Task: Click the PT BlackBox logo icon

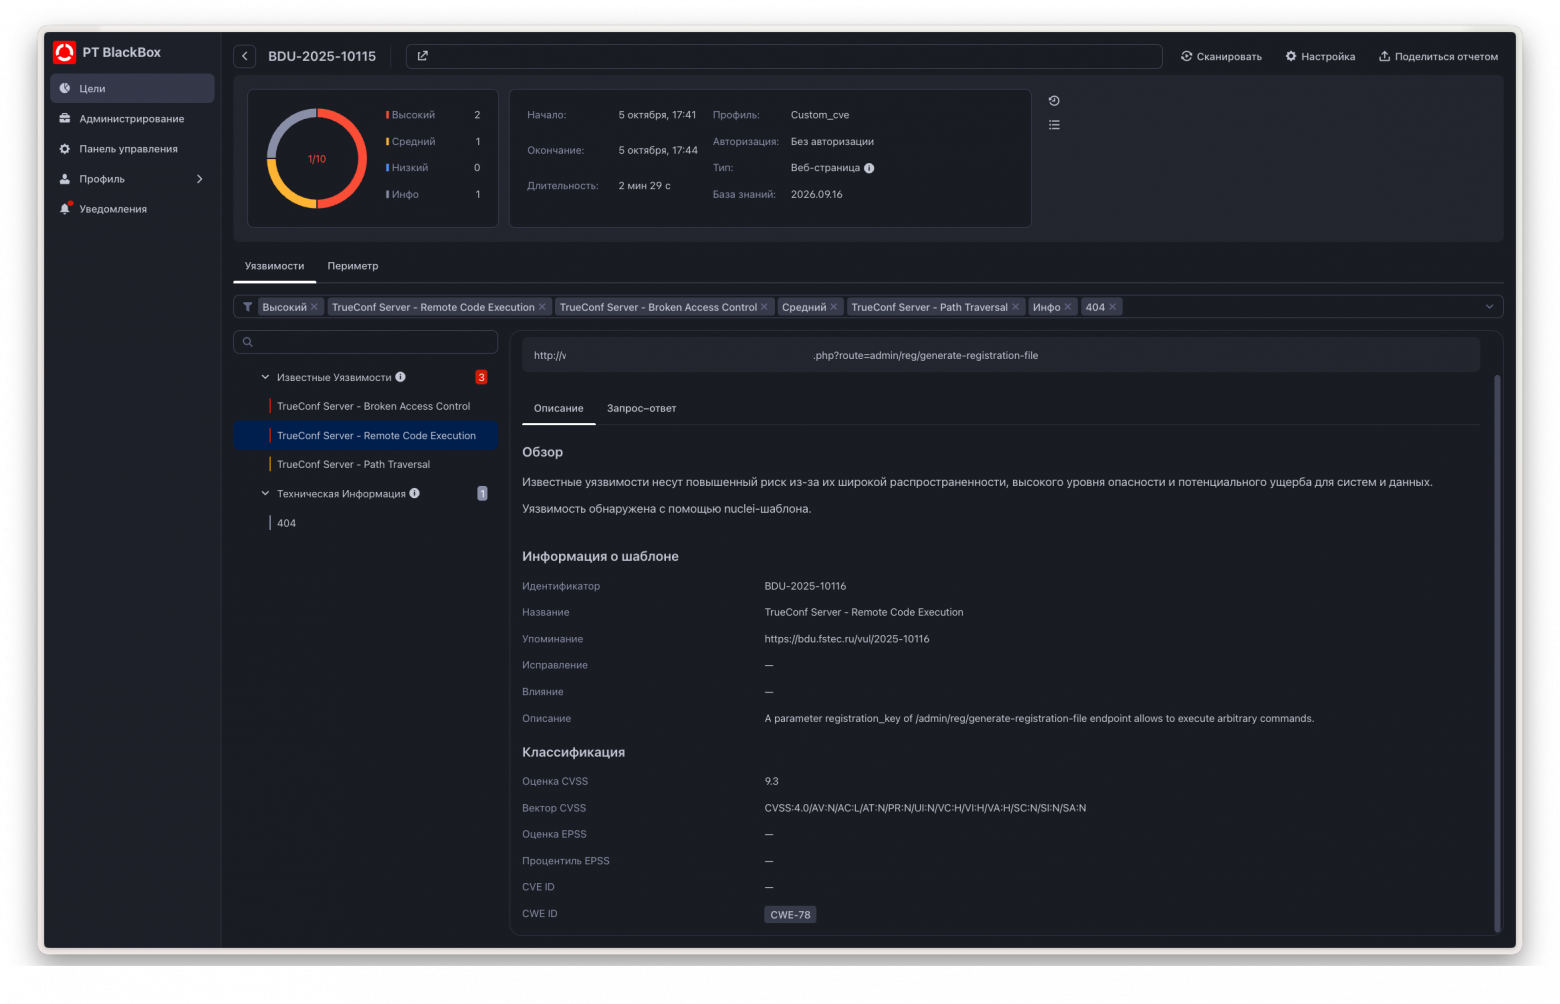Action: click(x=65, y=52)
